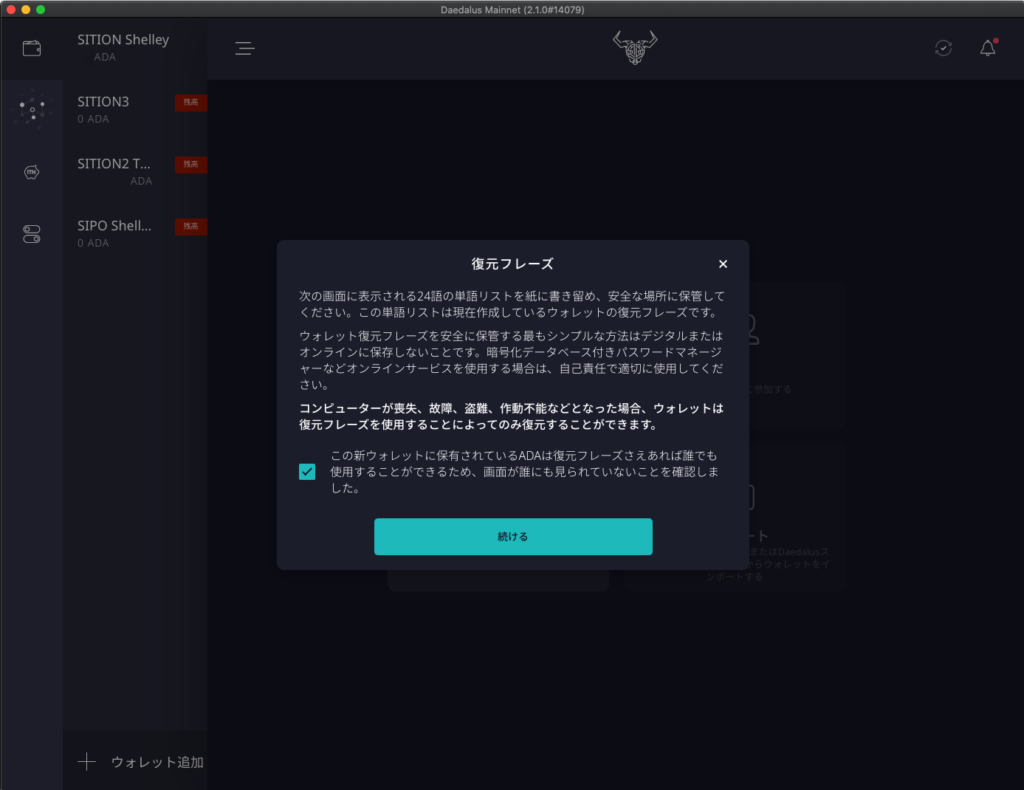
Task: Open the settings toggle icon in sidebar
Action: (32, 234)
